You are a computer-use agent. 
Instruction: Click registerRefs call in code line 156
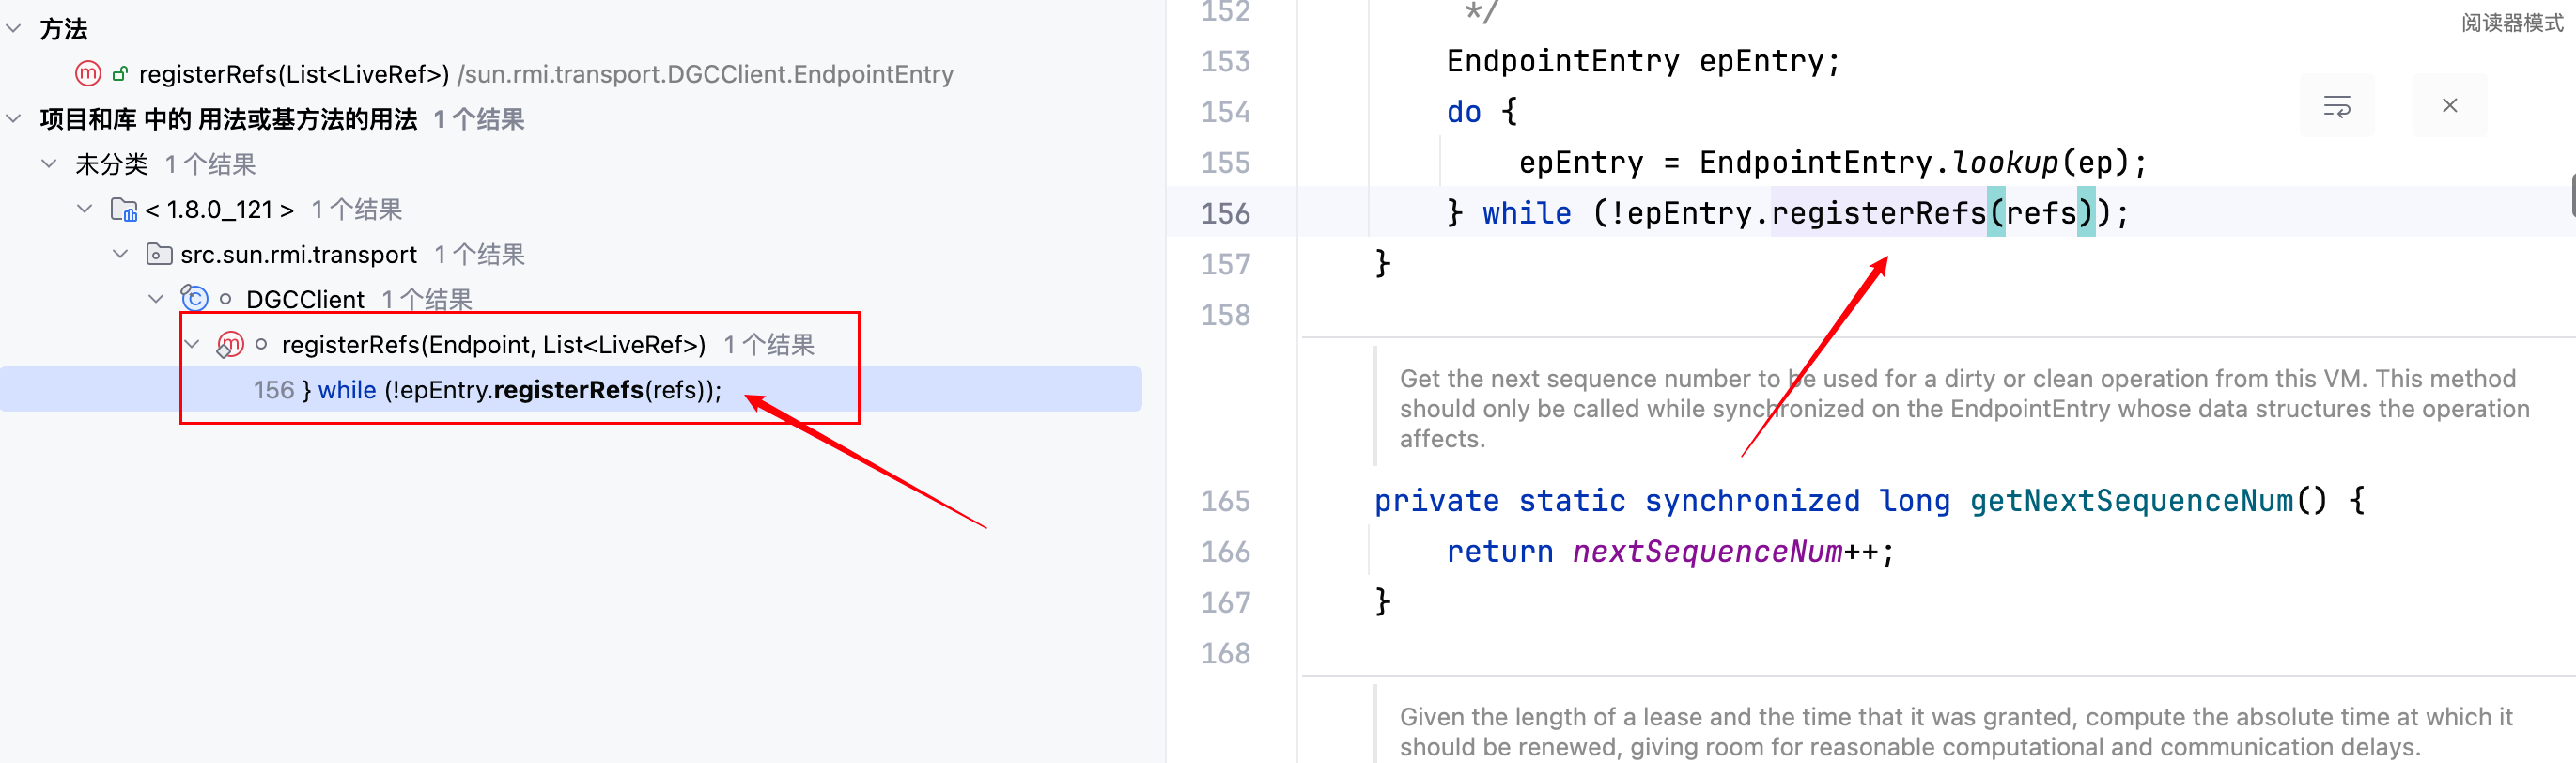[1877, 213]
